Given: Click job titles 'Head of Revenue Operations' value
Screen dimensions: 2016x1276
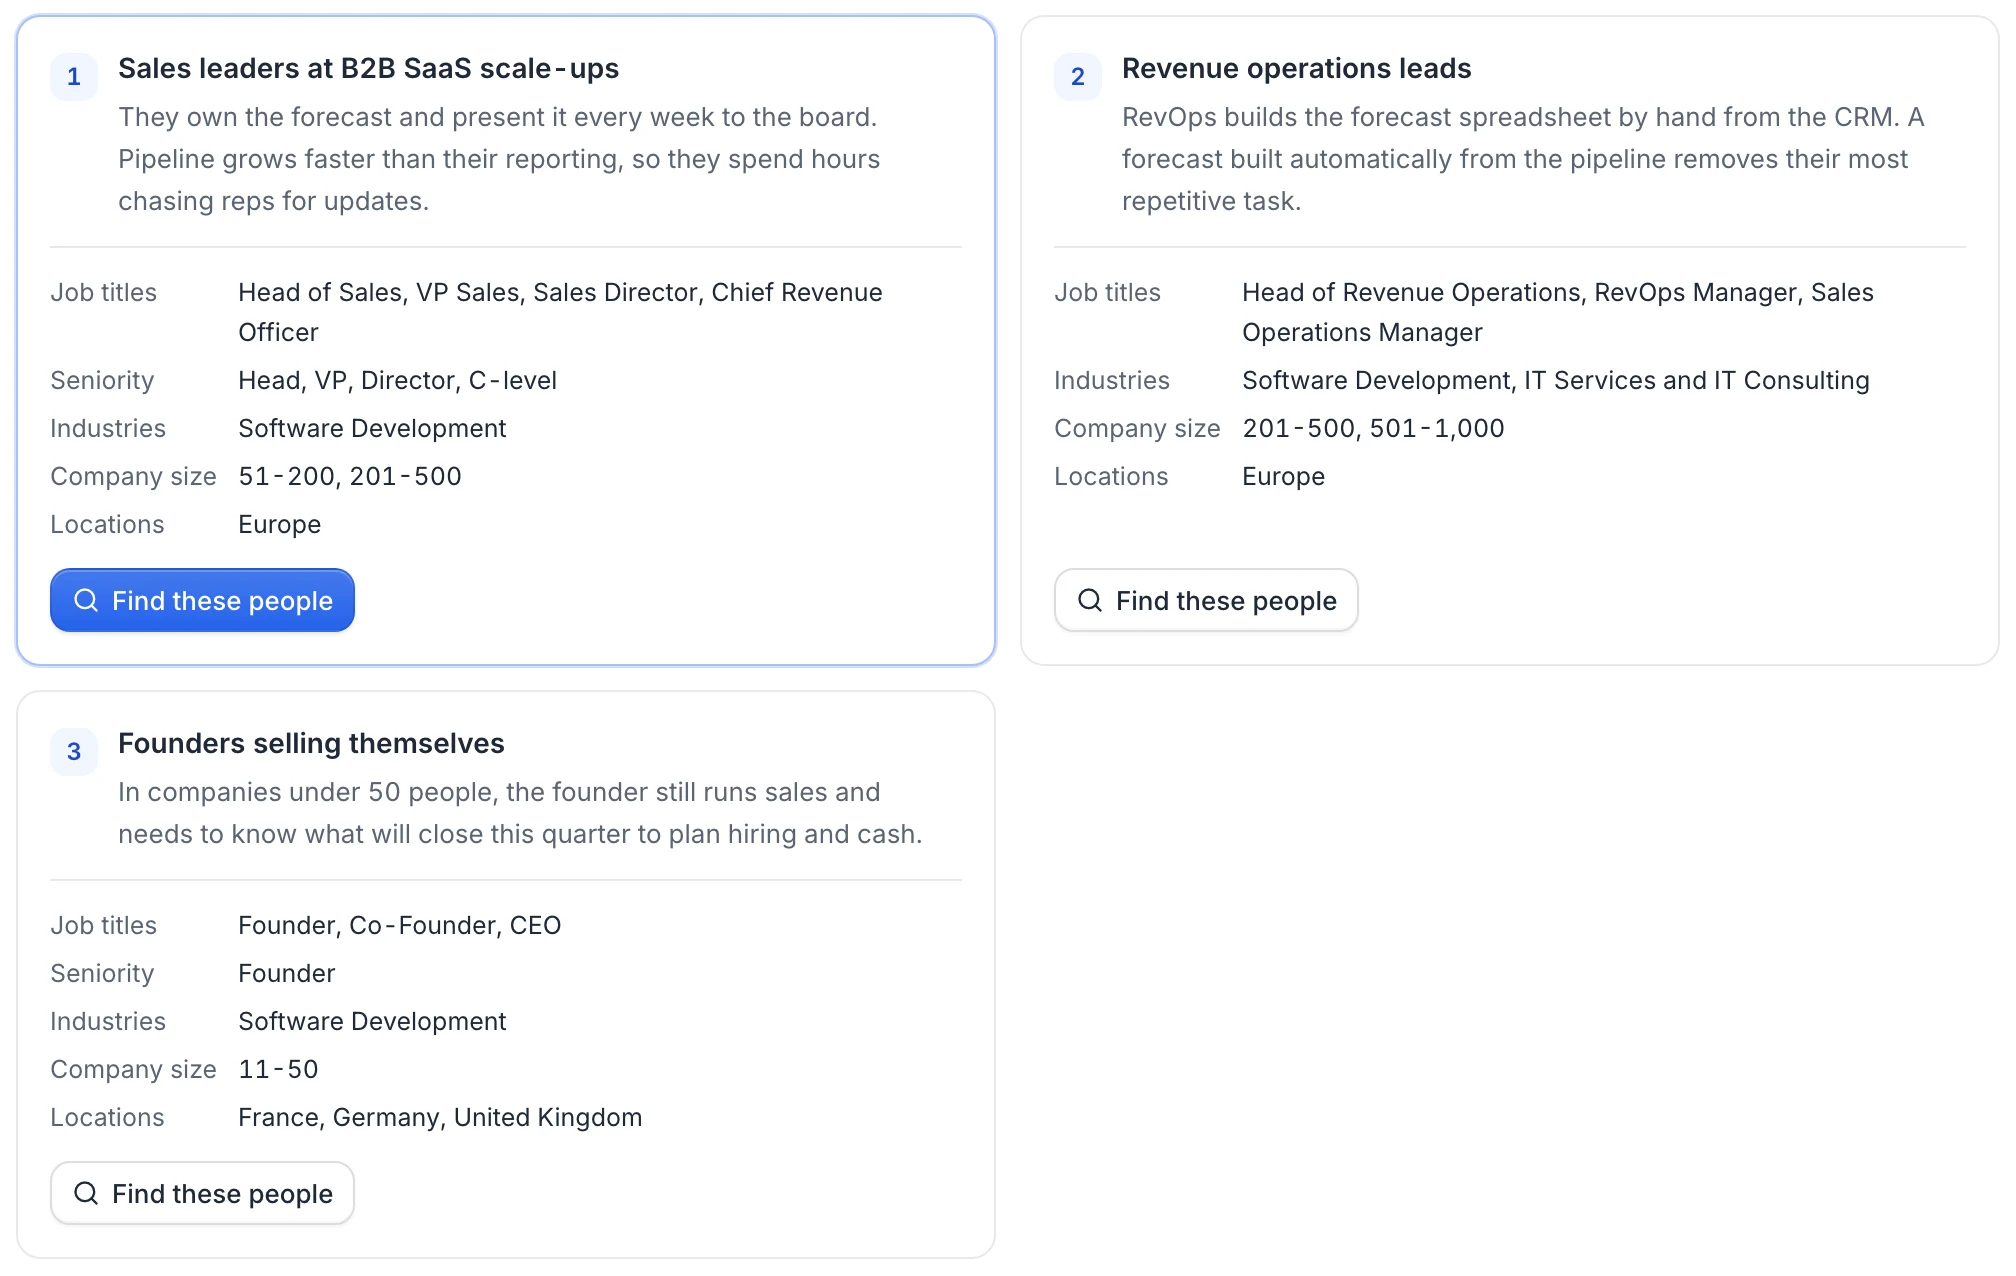Looking at the screenshot, I should pyautogui.click(x=1558, y=312).
